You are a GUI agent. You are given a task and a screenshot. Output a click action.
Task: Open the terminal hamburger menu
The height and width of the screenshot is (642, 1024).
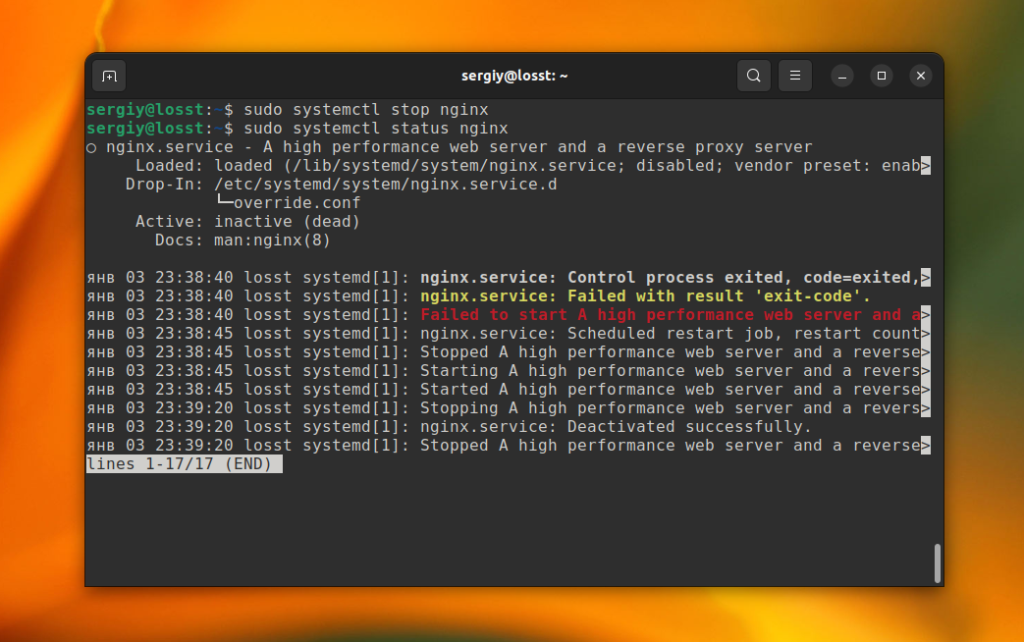[795, 76]
